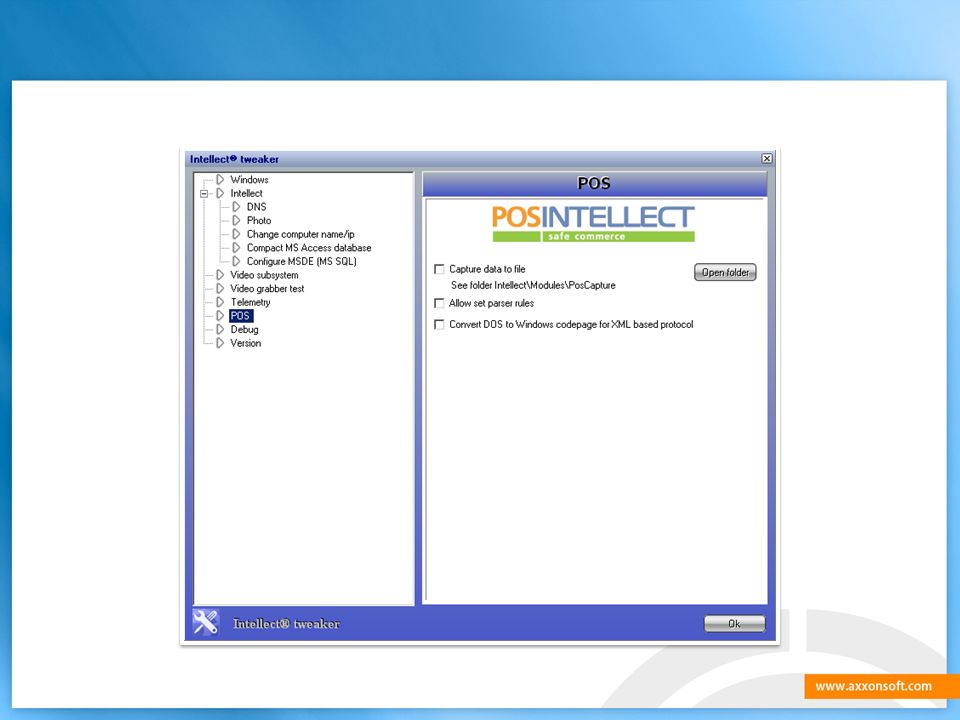Viewport: 960px width, 720px height.
Task: Close the Intellect tweaker window
Action: (x=767, y=159)
